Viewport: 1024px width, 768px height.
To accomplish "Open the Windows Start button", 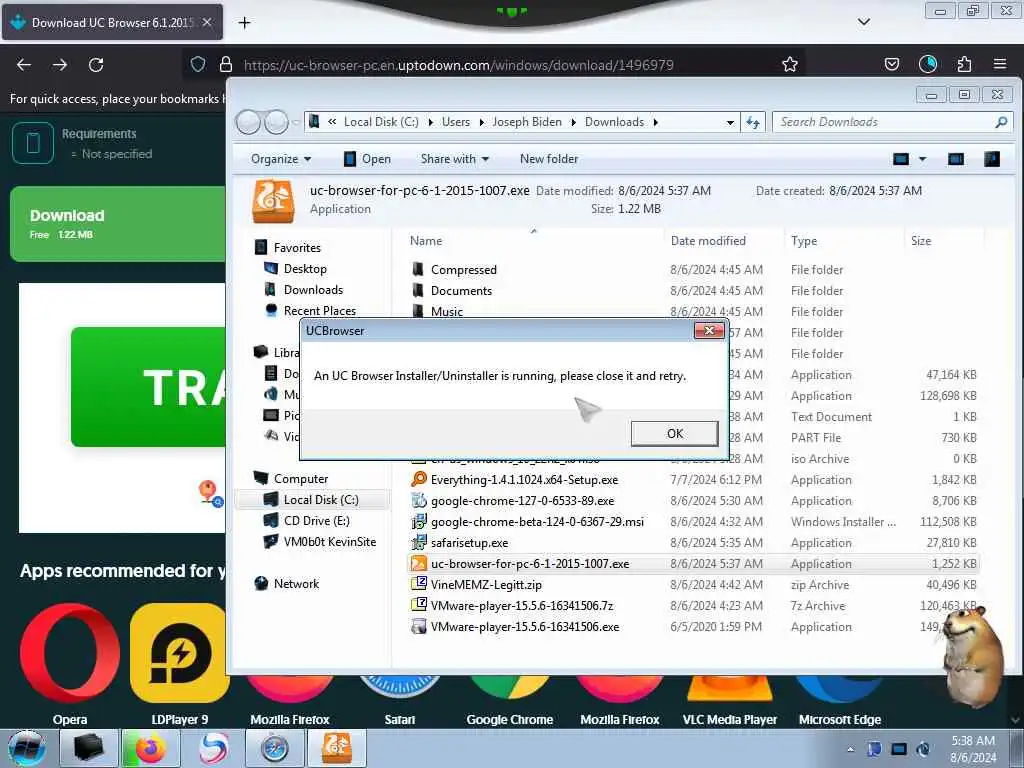I will [27, 748].
